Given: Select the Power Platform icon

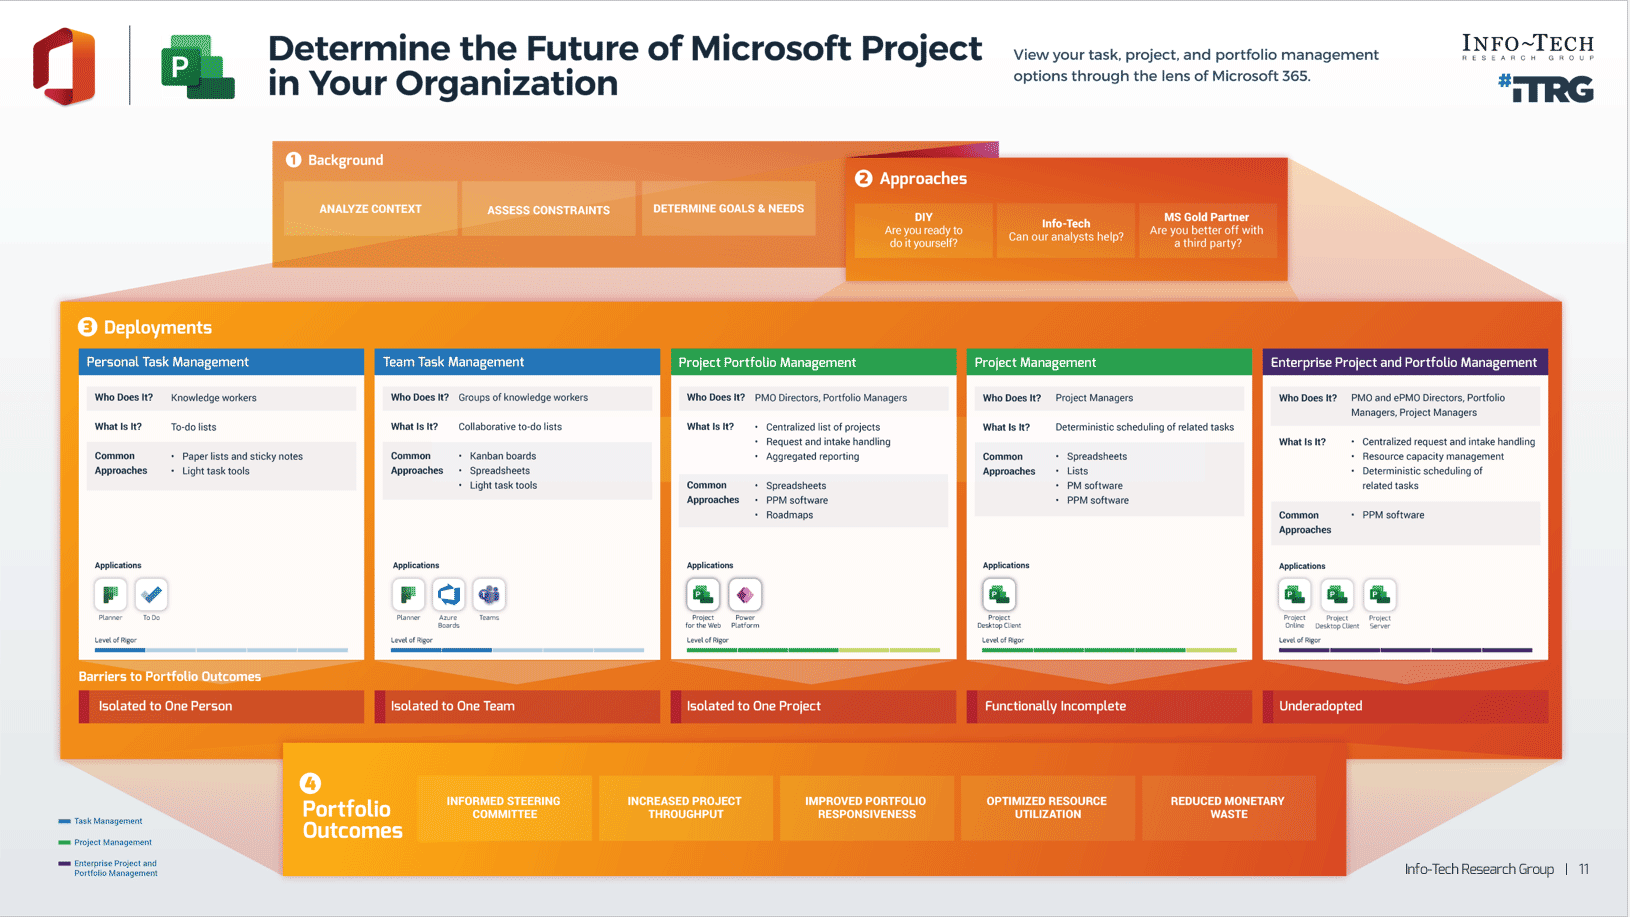Looking at the screenshot, I should click(745, 595).
